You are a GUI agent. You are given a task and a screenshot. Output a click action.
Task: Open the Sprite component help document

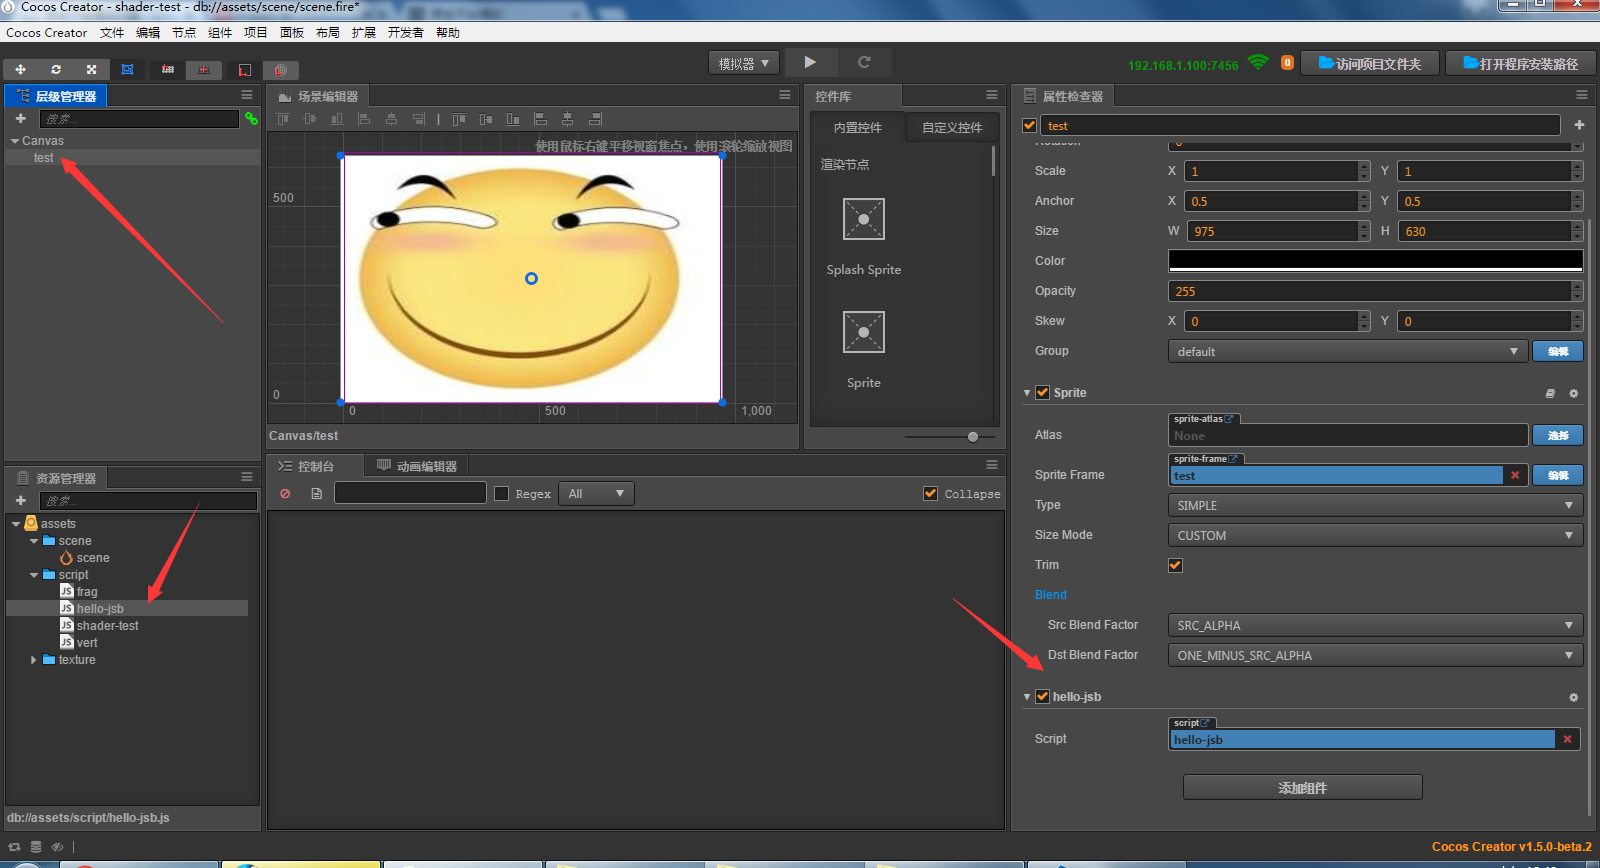[1550, 394]
